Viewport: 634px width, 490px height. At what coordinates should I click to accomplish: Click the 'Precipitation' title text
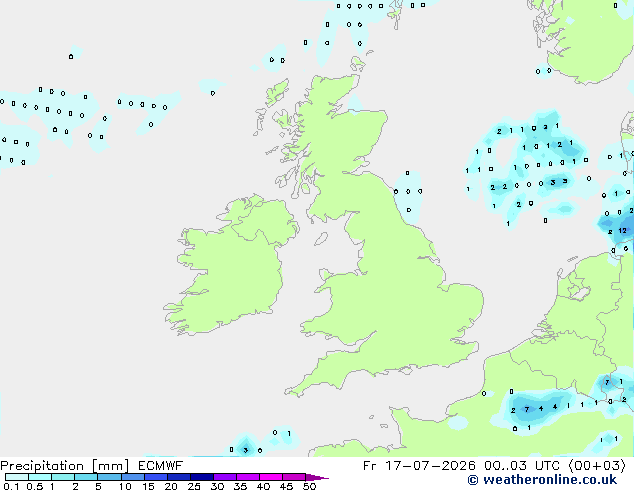coord(42,466)
